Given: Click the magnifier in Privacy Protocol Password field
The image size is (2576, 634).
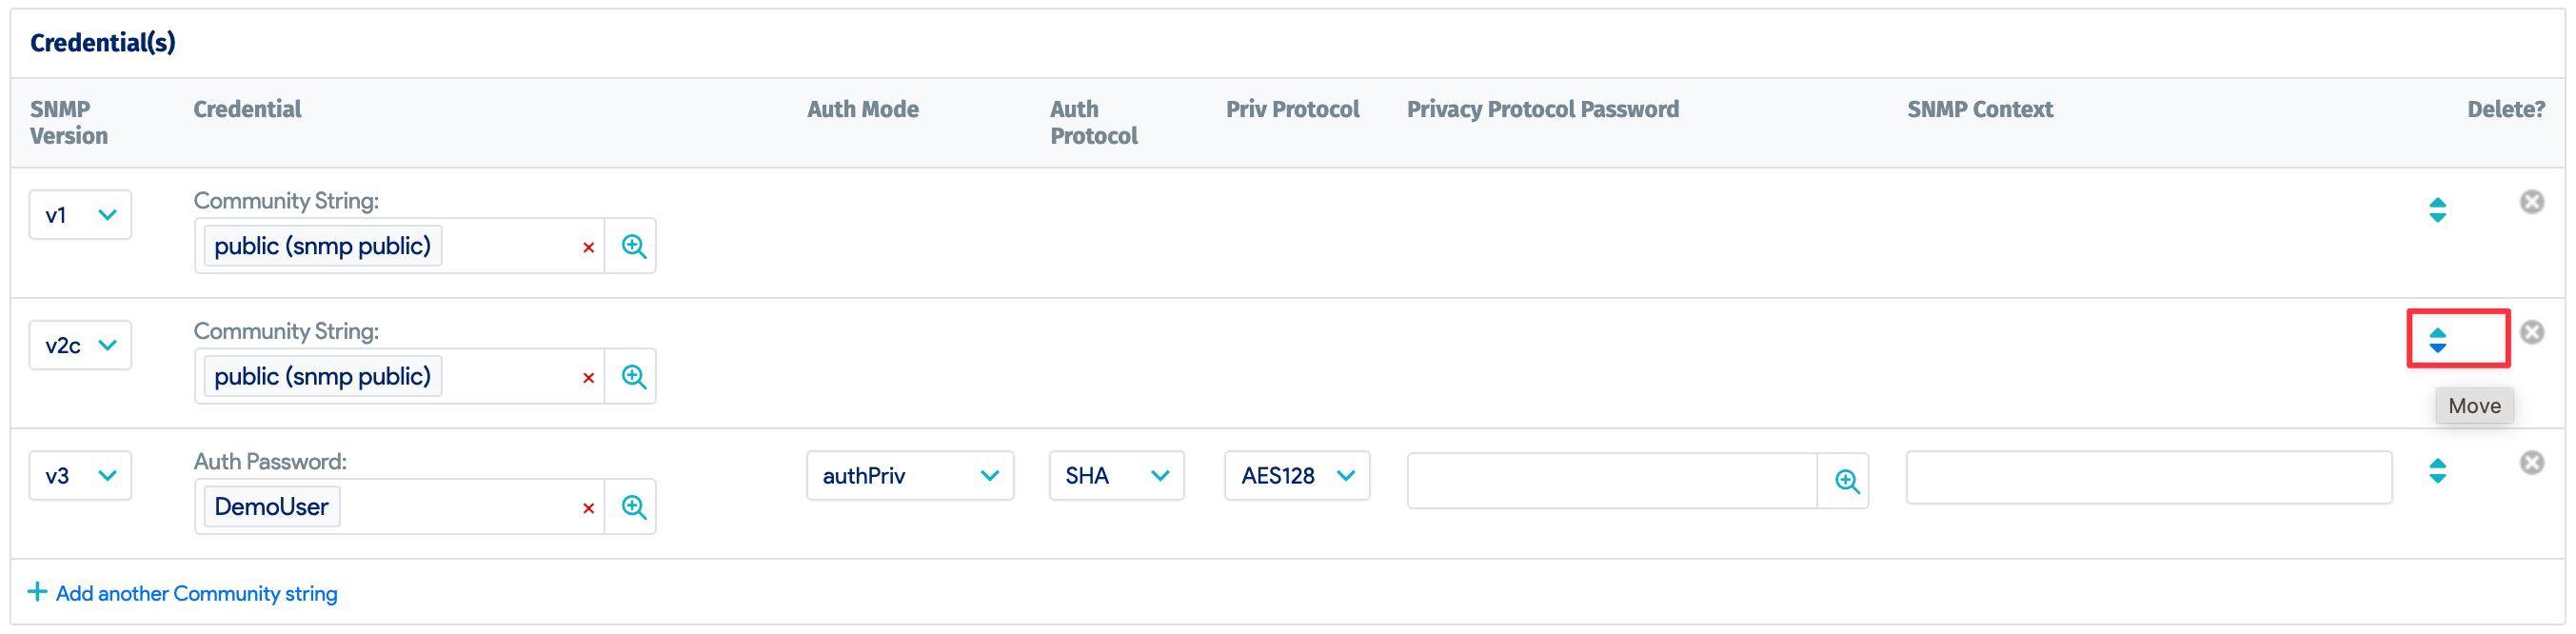Looking at the screenshot, I should (x=1845, y=481).
